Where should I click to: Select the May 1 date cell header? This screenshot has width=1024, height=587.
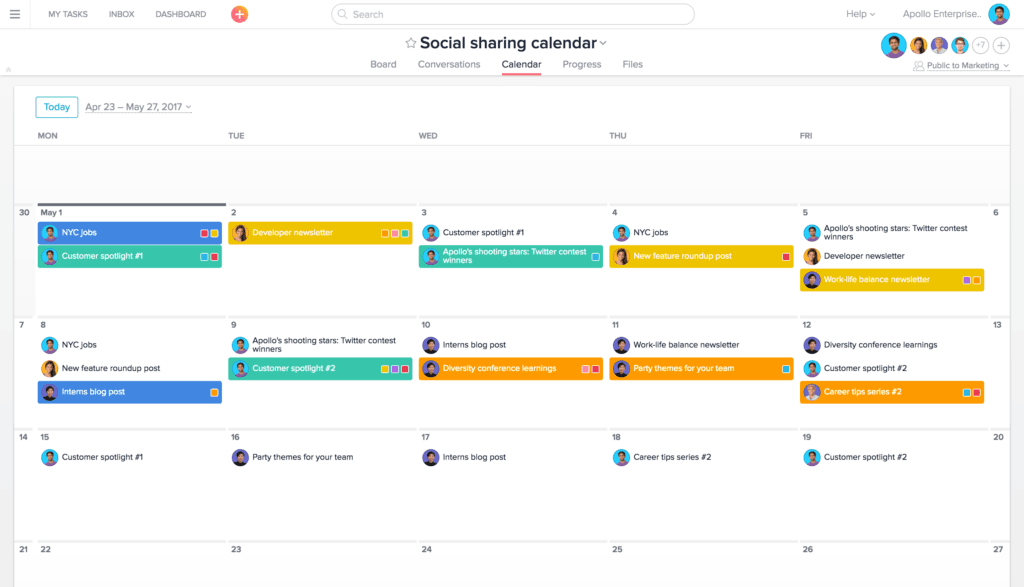tap(52, 213)
